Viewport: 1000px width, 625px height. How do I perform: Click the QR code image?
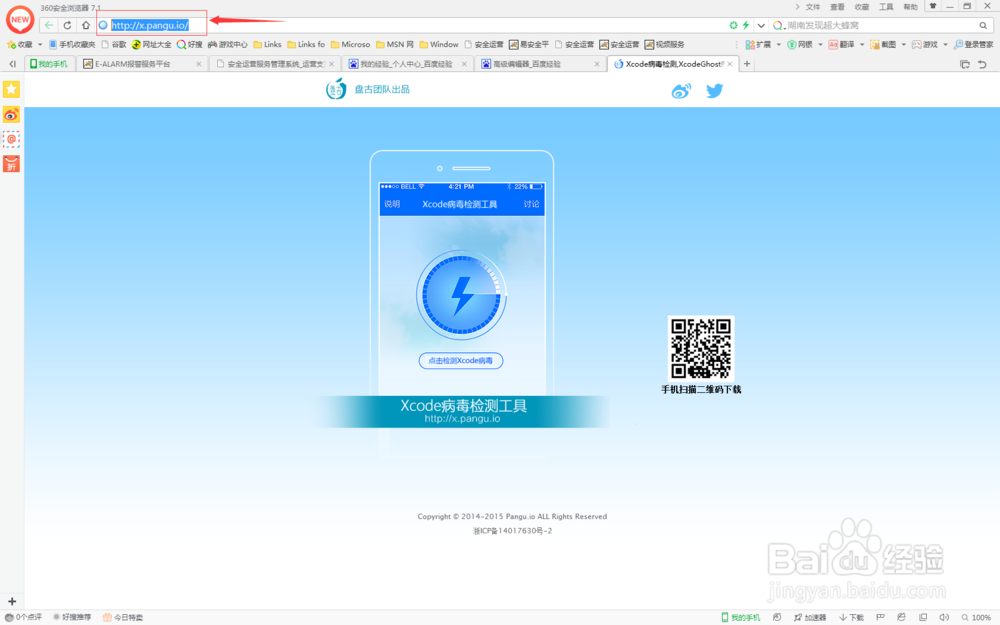click(701, 348)
